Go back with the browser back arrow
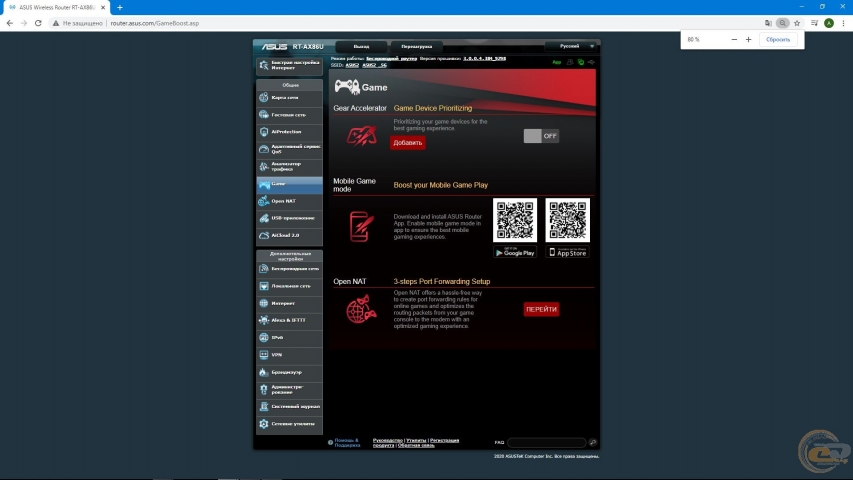Image resolution: width=853 pixels, height=480 pixels. point(10,23)
